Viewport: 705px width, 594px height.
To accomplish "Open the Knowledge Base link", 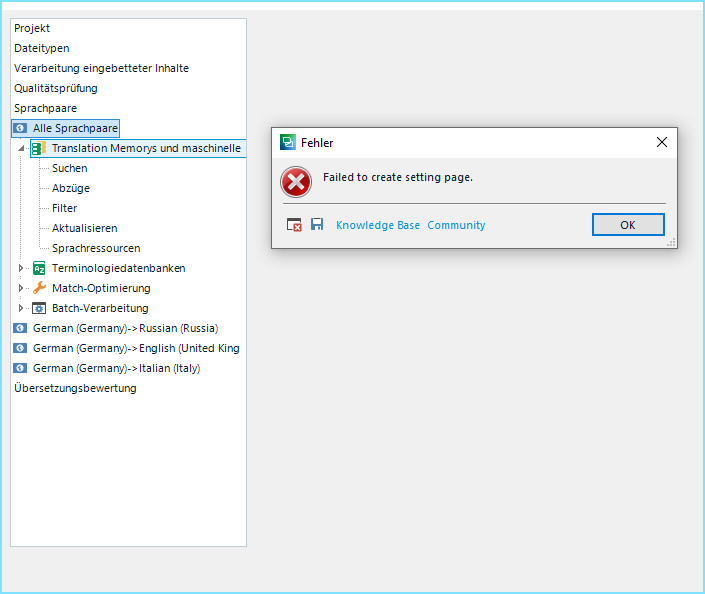I will (x=378, y=225).
